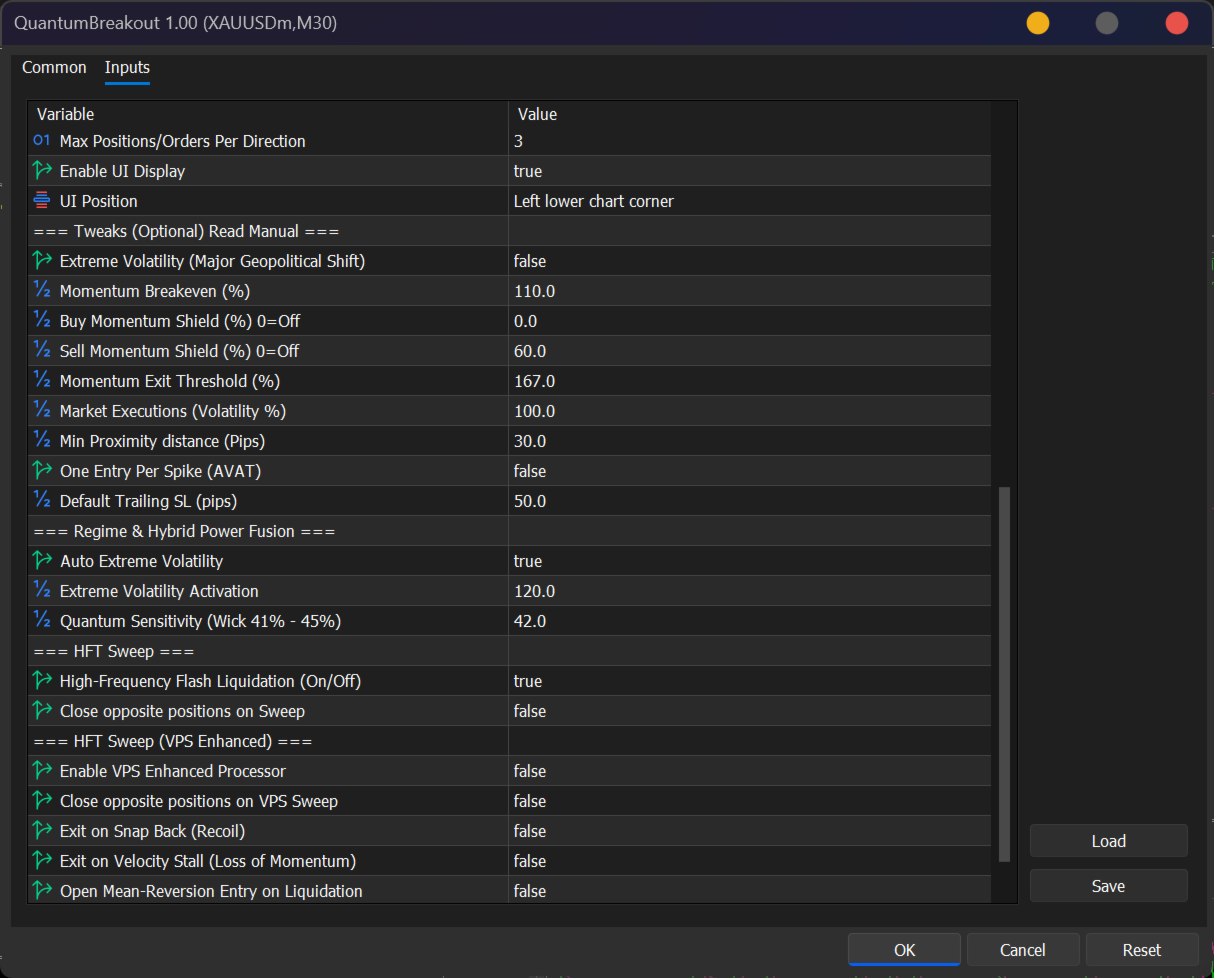The height and width of the screenshot is (978, 1214).
Task: Click the ½ icon beside Min Proximity distance (Pips)
Action: coord(42,441)
